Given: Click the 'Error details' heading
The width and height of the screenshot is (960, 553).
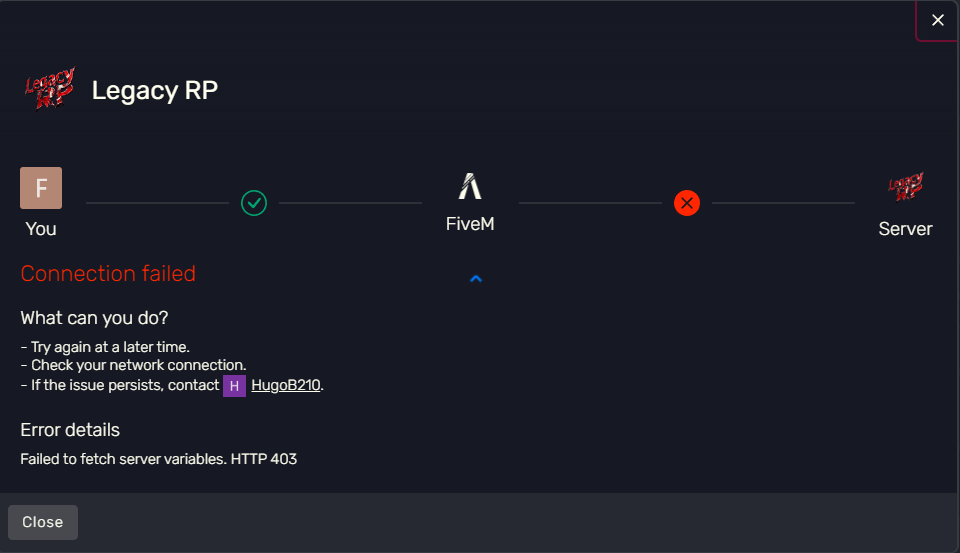Looking at the screenshot, I should coord(70,430).
